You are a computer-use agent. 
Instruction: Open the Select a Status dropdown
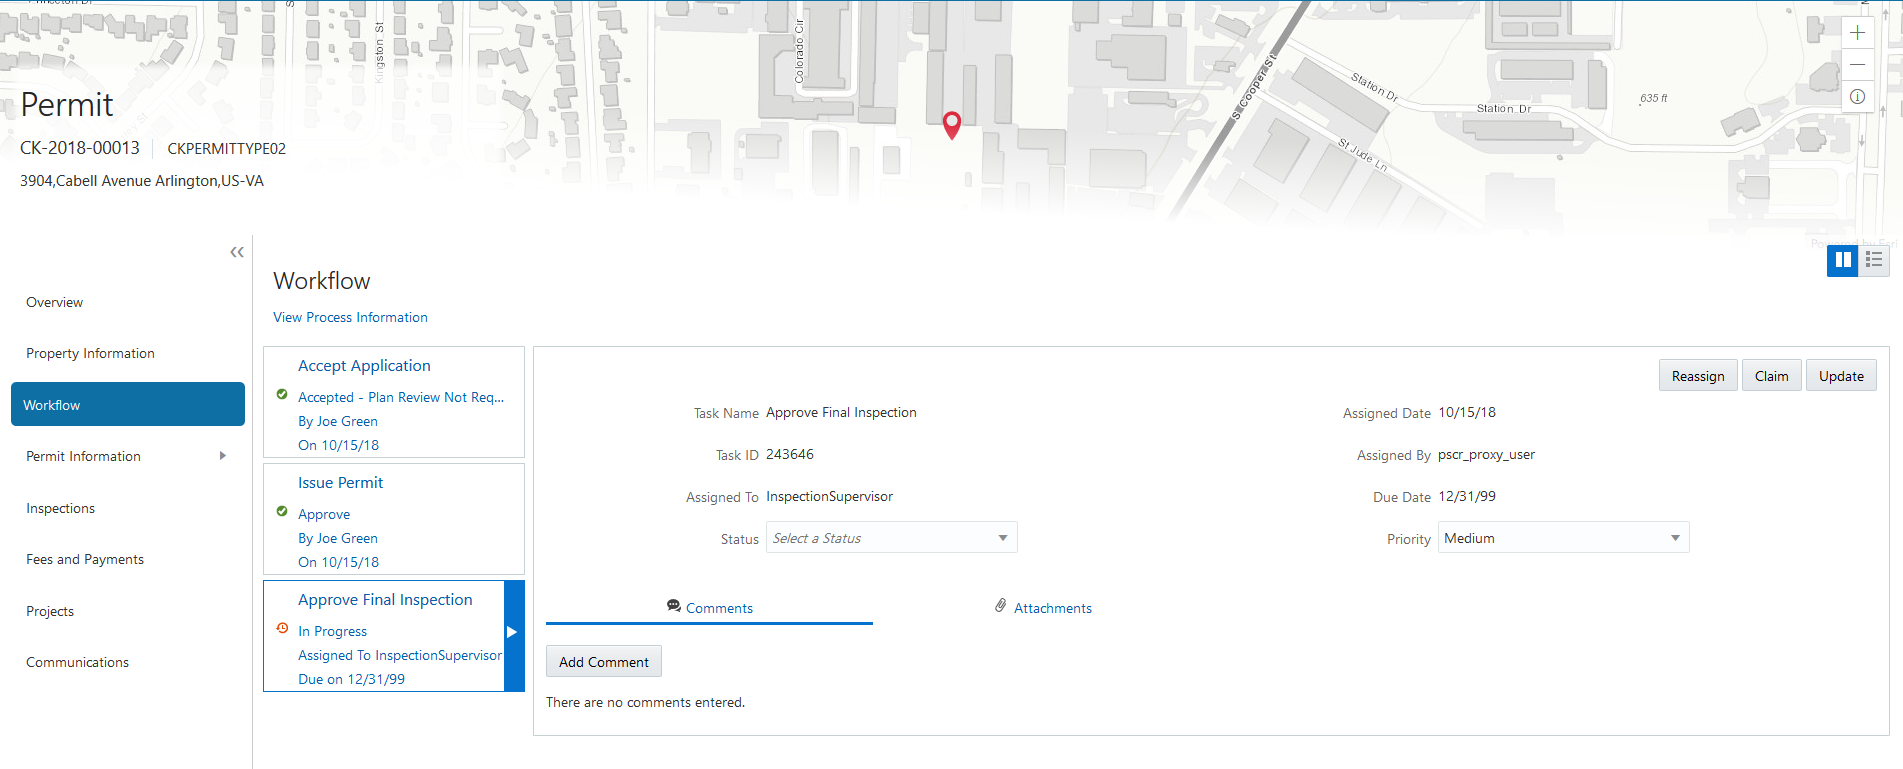click(x=891, y=538)
